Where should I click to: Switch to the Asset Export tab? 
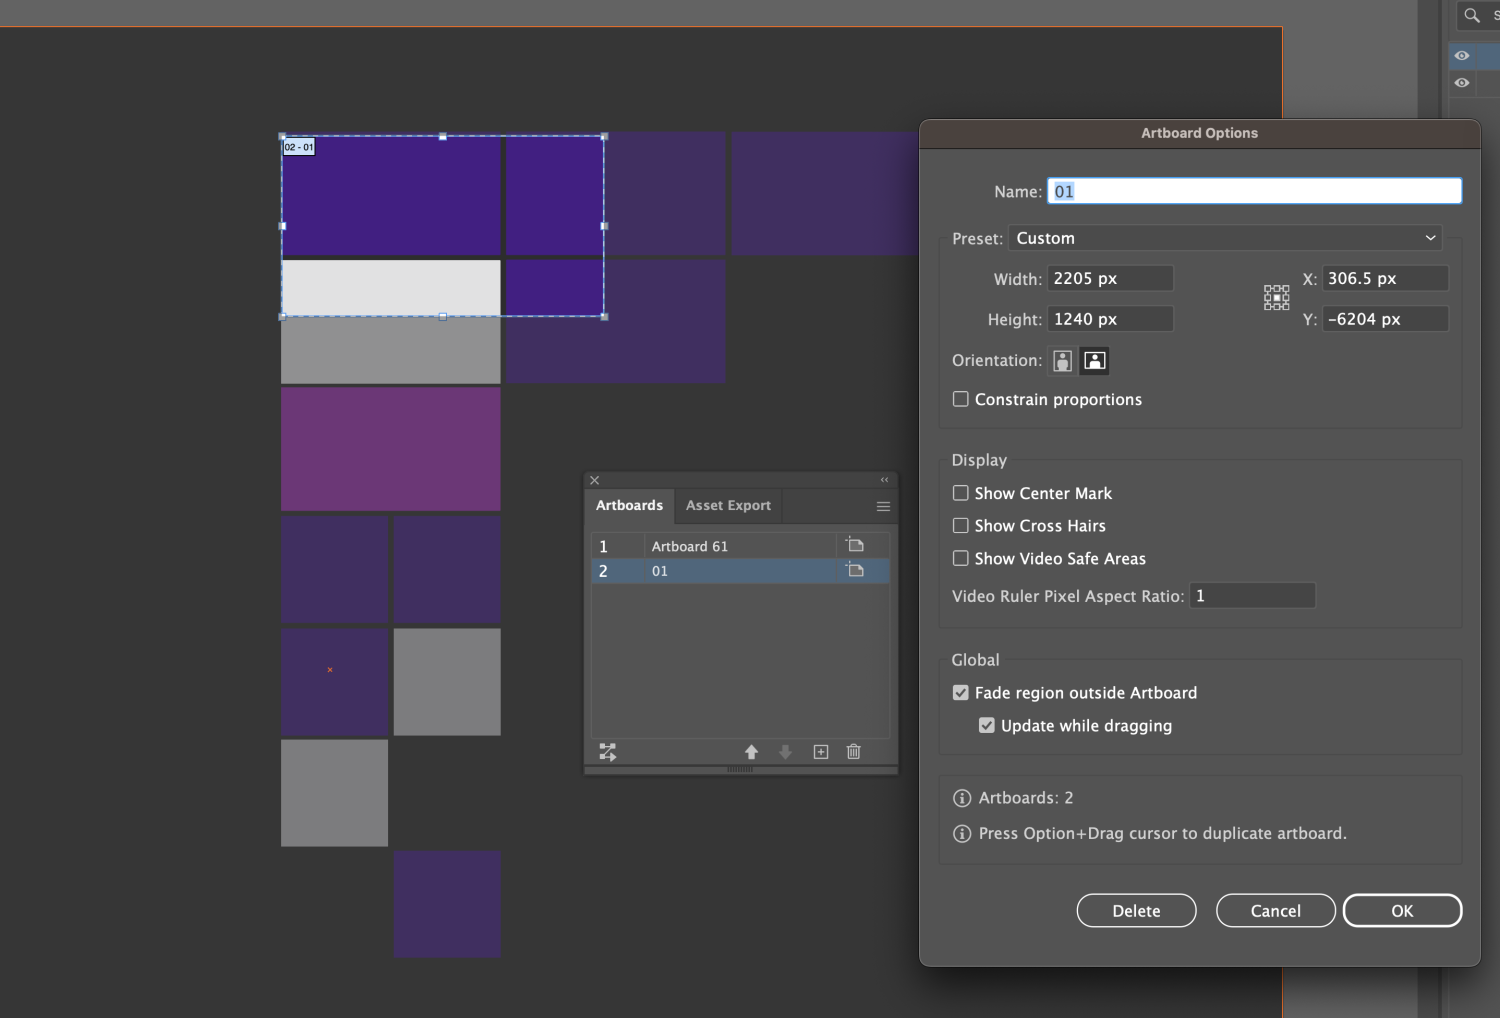tap(728, 506)
